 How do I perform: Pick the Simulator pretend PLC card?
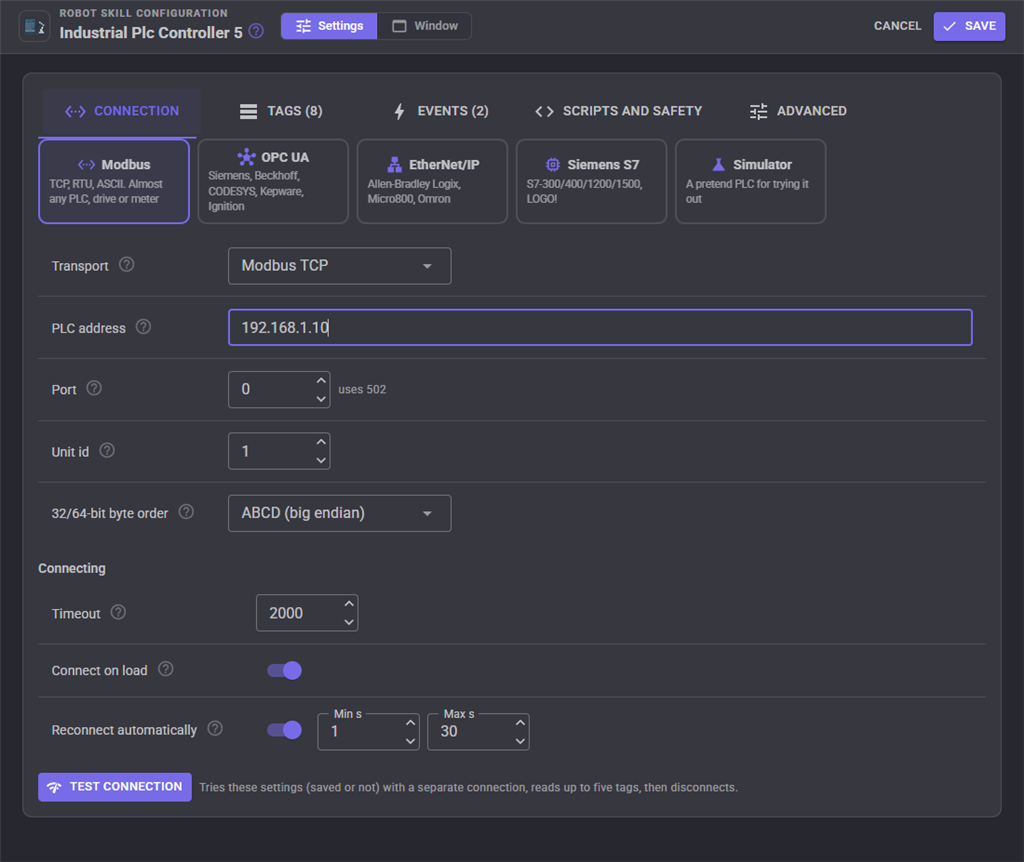750,182
